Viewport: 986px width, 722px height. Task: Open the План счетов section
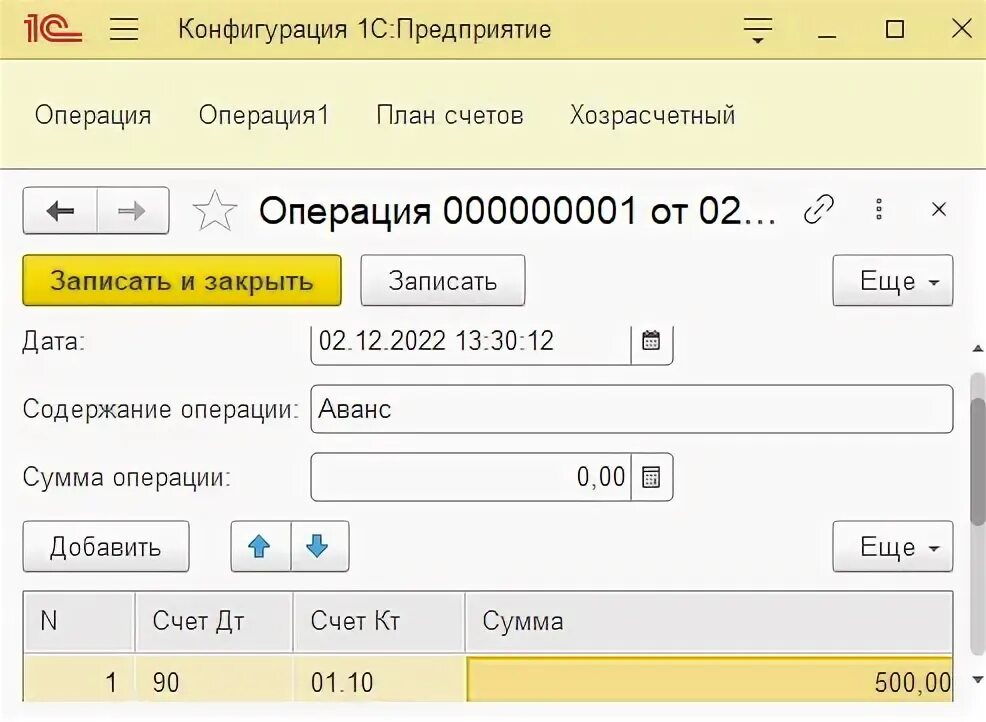point(450,115)
